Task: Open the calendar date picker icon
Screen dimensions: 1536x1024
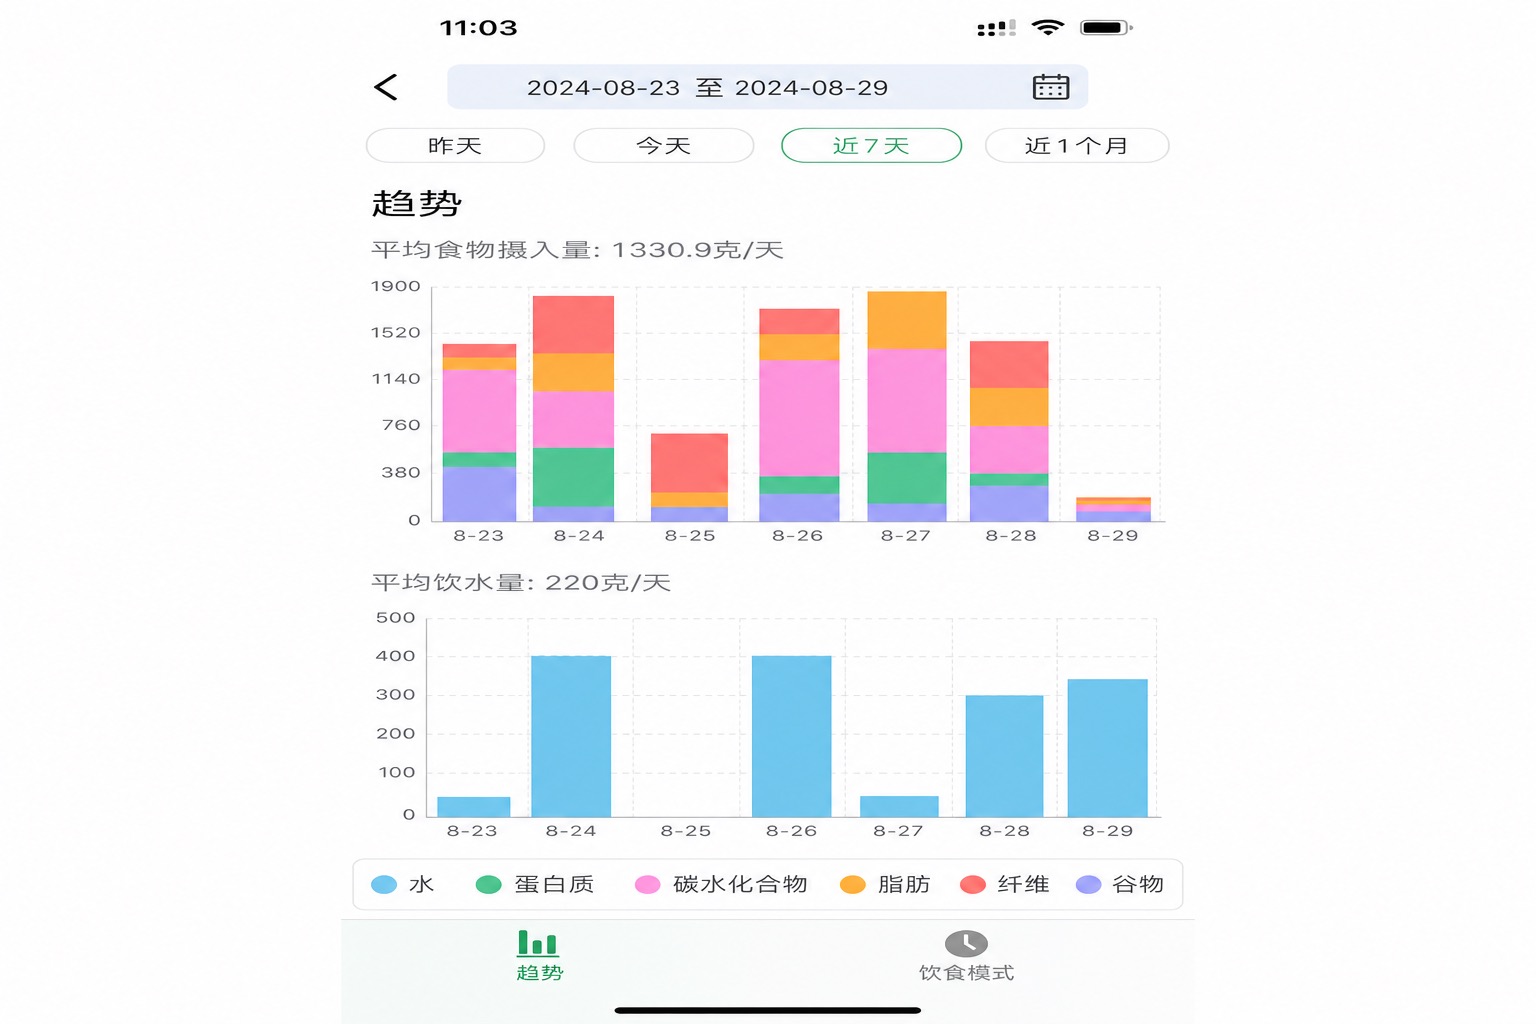Action: [x=1050, y=87]
